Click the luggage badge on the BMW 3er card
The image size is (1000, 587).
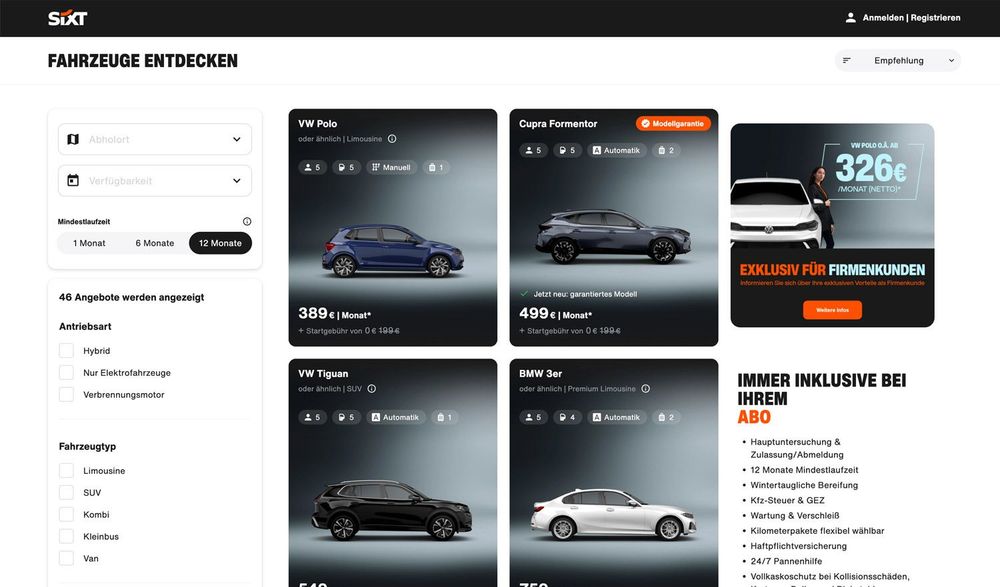666,417
